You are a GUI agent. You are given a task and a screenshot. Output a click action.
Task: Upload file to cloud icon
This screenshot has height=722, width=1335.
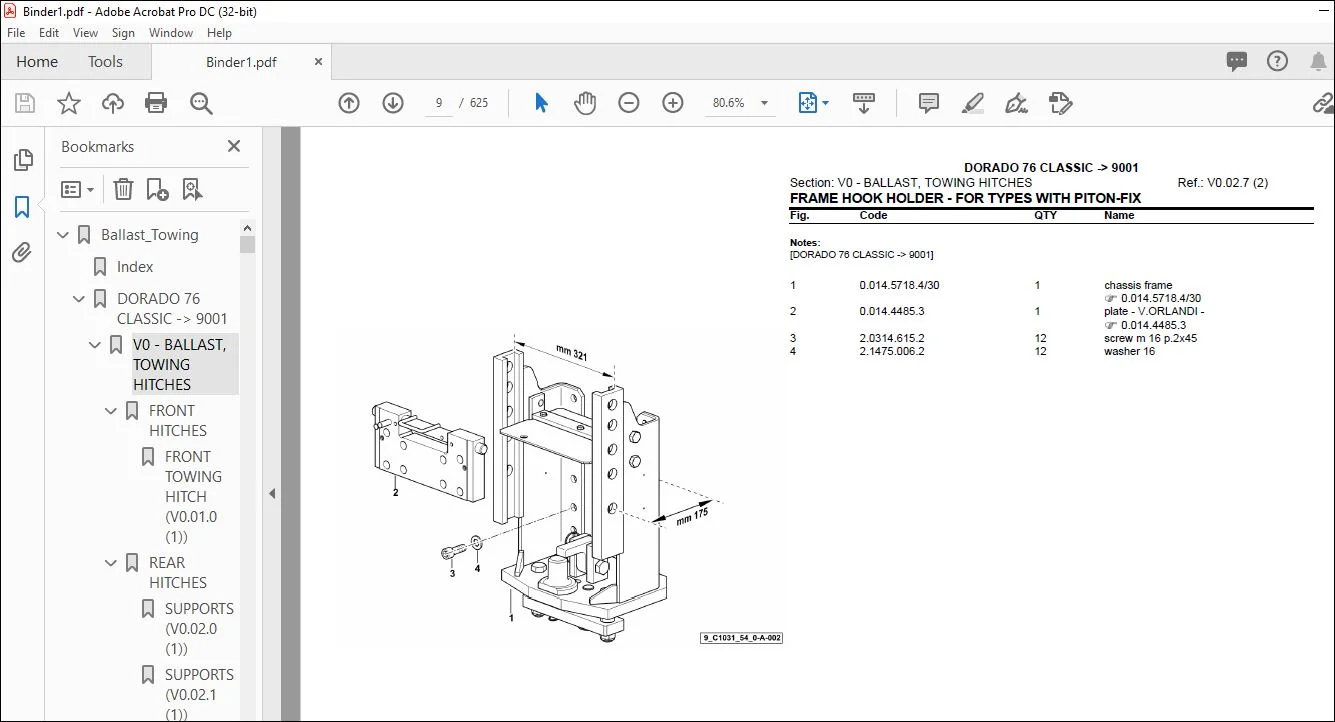[x=113, y=103]
